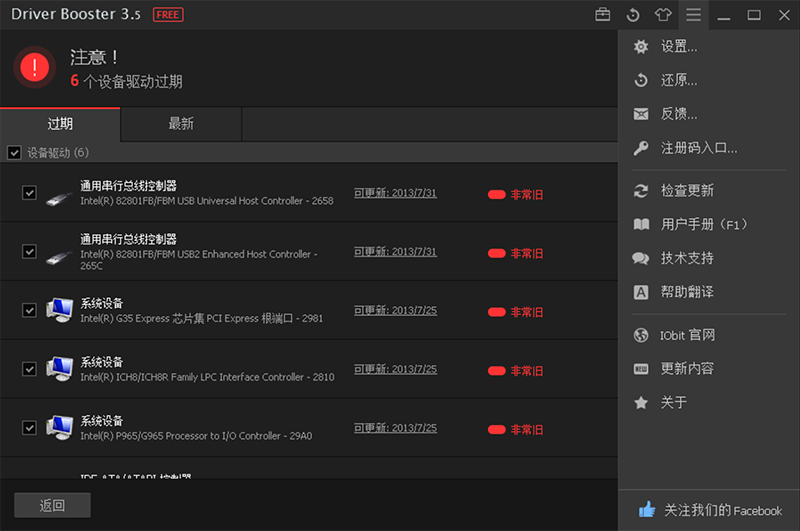Click monitor icon of LPC Interface Controller row

(59, 369)
